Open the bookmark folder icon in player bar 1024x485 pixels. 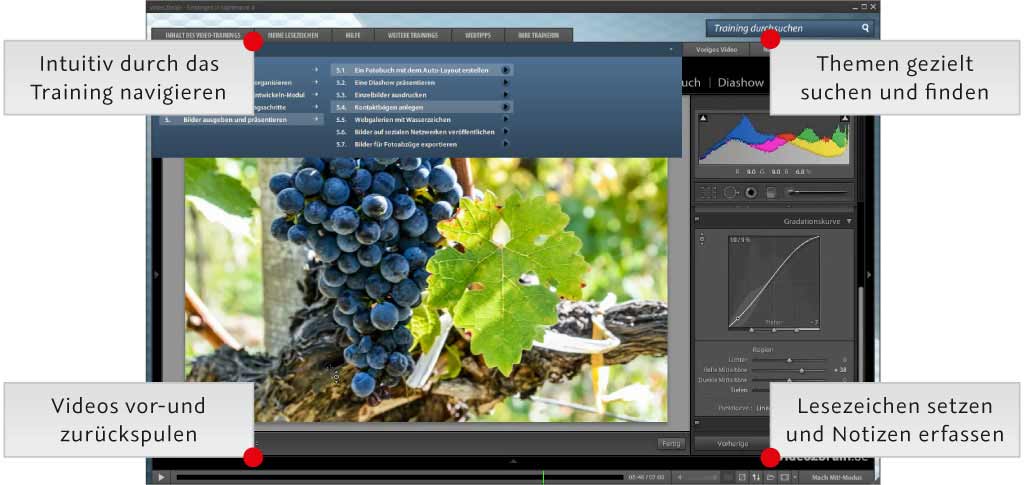[771, 477]
